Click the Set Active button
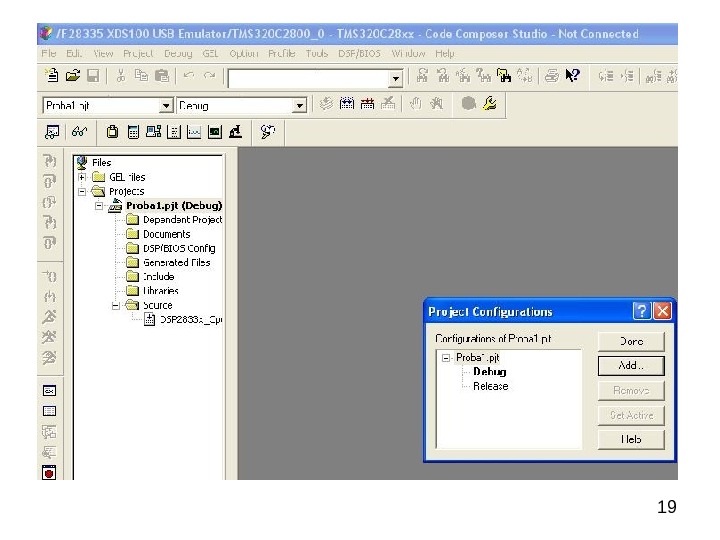Viewport: 720px width, 540px height. [631, 416]
